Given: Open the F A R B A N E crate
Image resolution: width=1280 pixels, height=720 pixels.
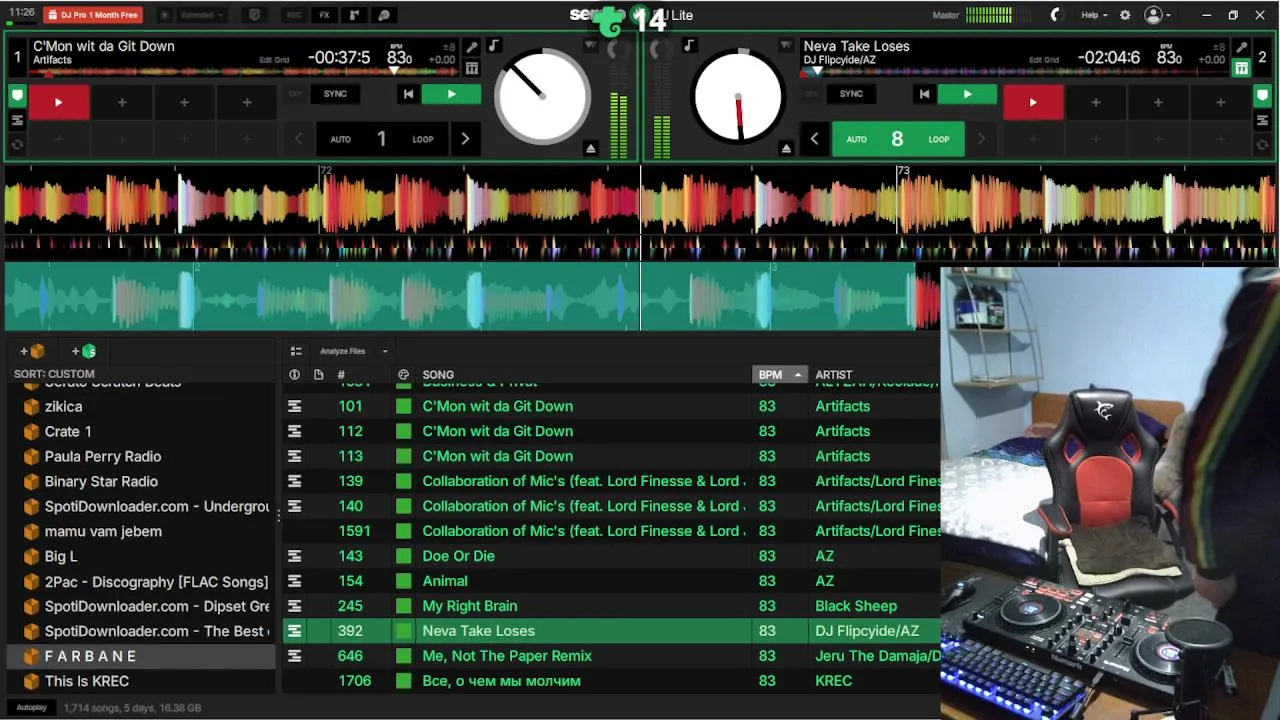Looking at the screenshot, I should [140, 656].
